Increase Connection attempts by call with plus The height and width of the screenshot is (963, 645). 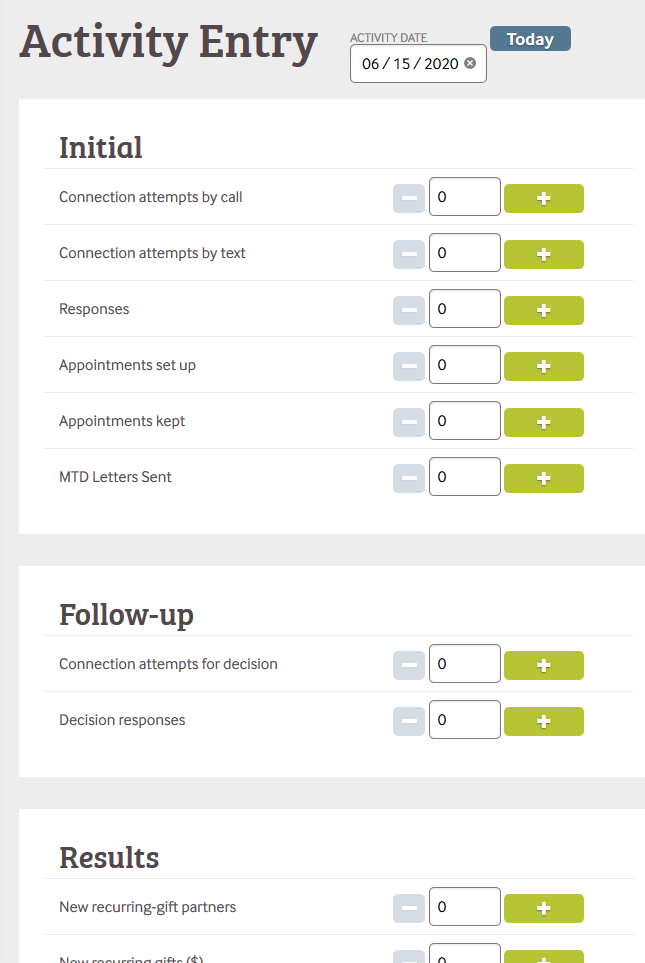point(543,198)
